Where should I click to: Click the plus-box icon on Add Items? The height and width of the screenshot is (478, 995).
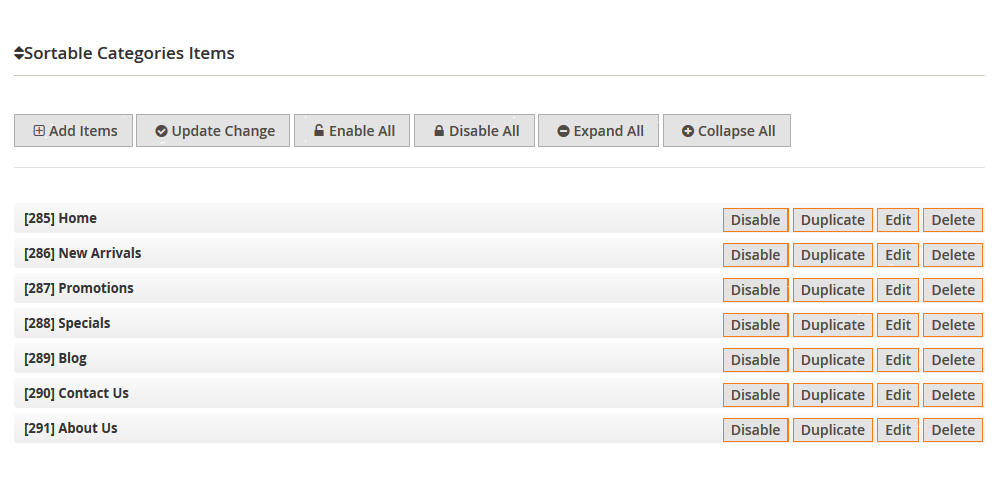[x=39, y=131]
